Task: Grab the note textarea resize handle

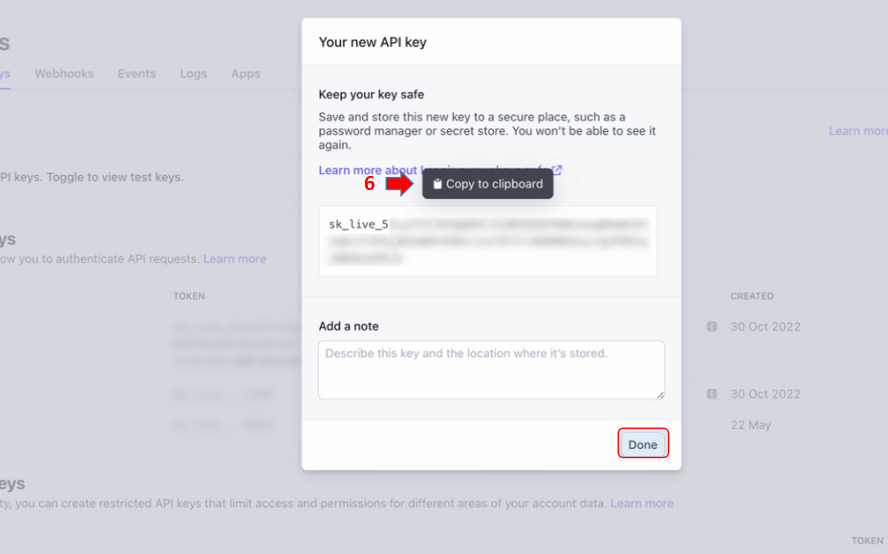Action: [x=660, y=395]
